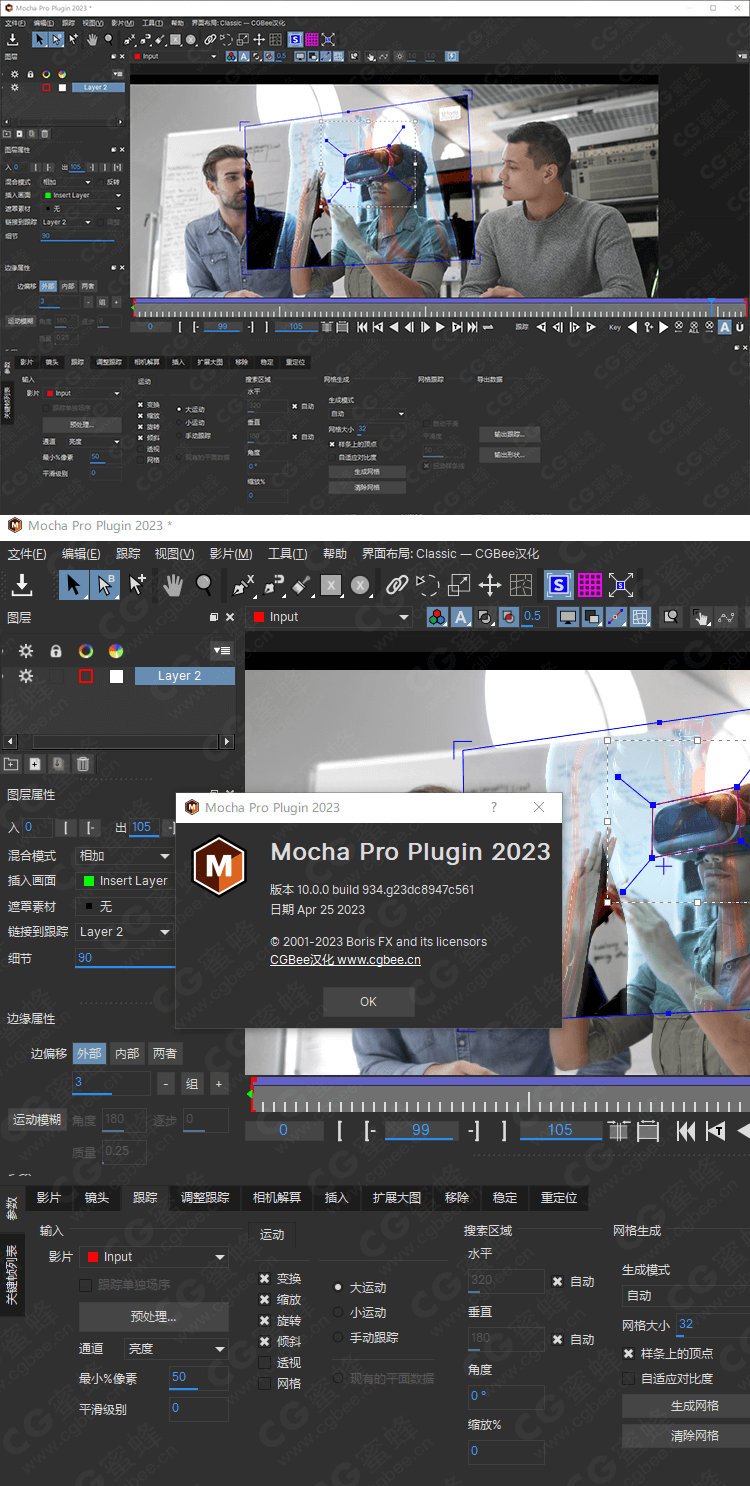
Task: Open 文件(F) menu in the enlarged menu bar
Action: (x=27, y=554)
